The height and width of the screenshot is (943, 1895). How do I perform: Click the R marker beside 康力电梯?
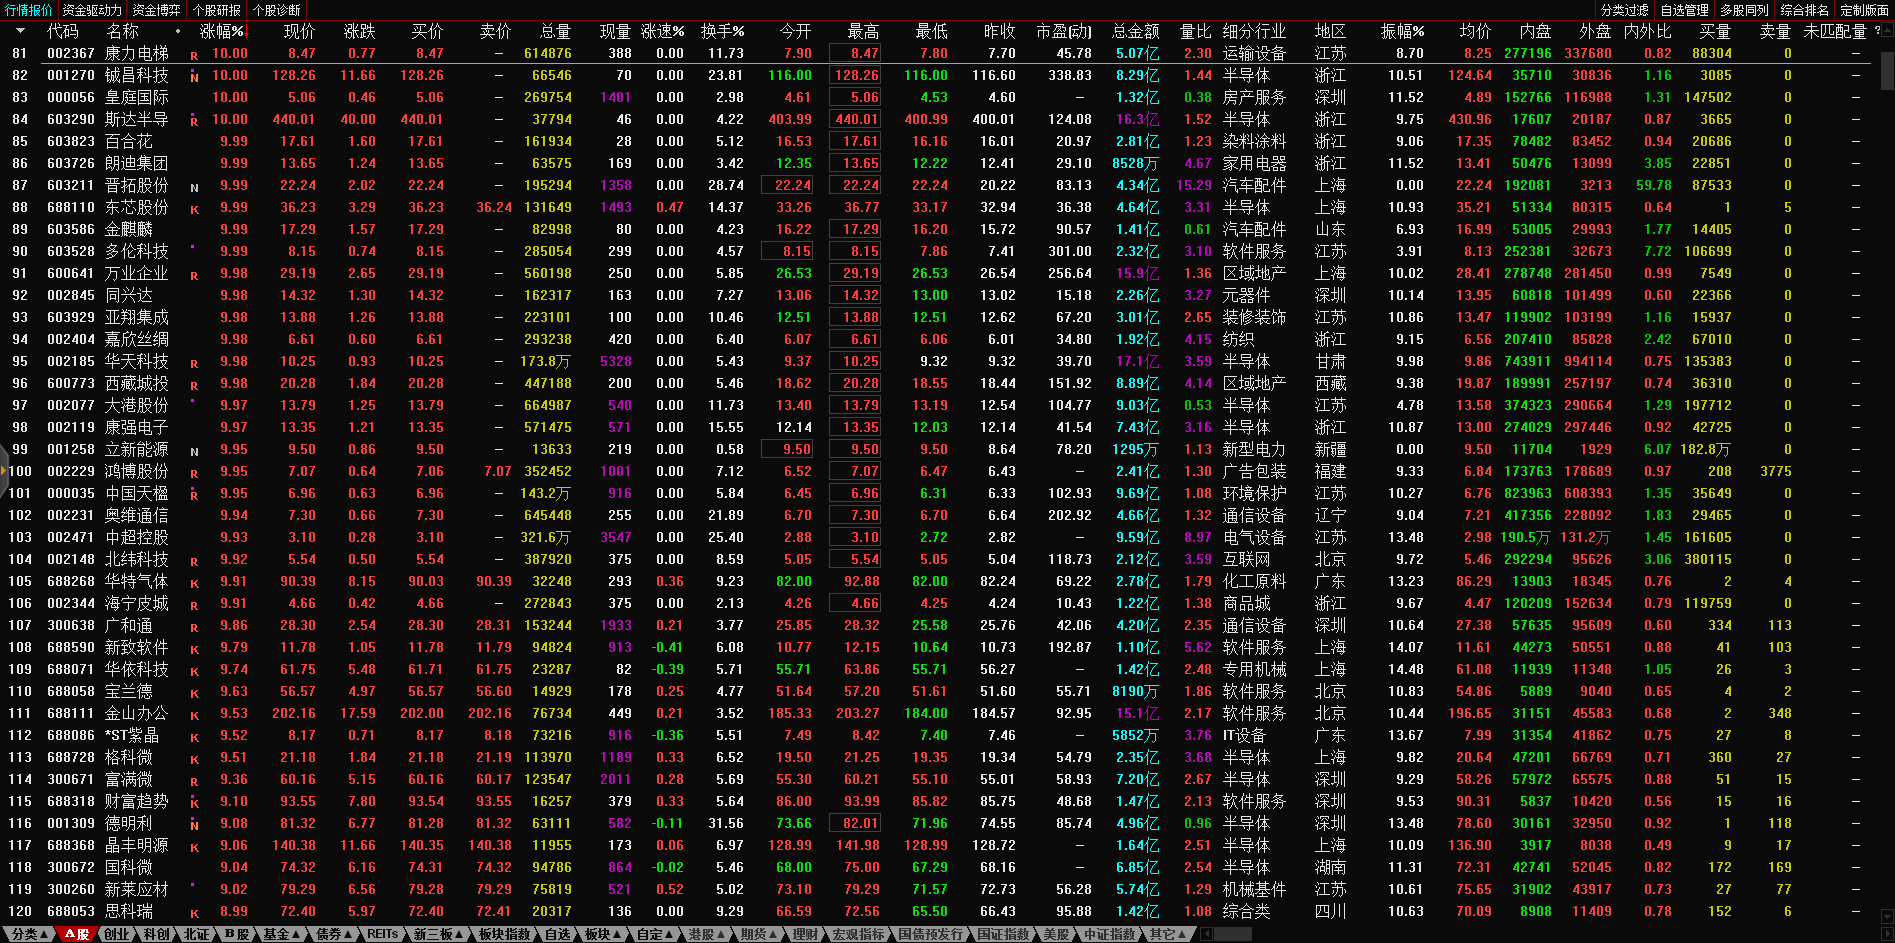[194, 56]
